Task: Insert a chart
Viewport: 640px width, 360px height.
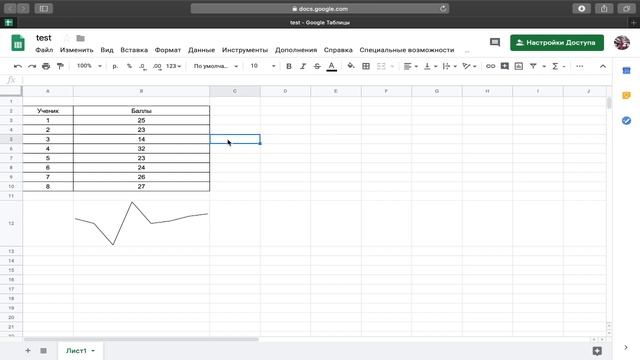Action: coord(519,66)
